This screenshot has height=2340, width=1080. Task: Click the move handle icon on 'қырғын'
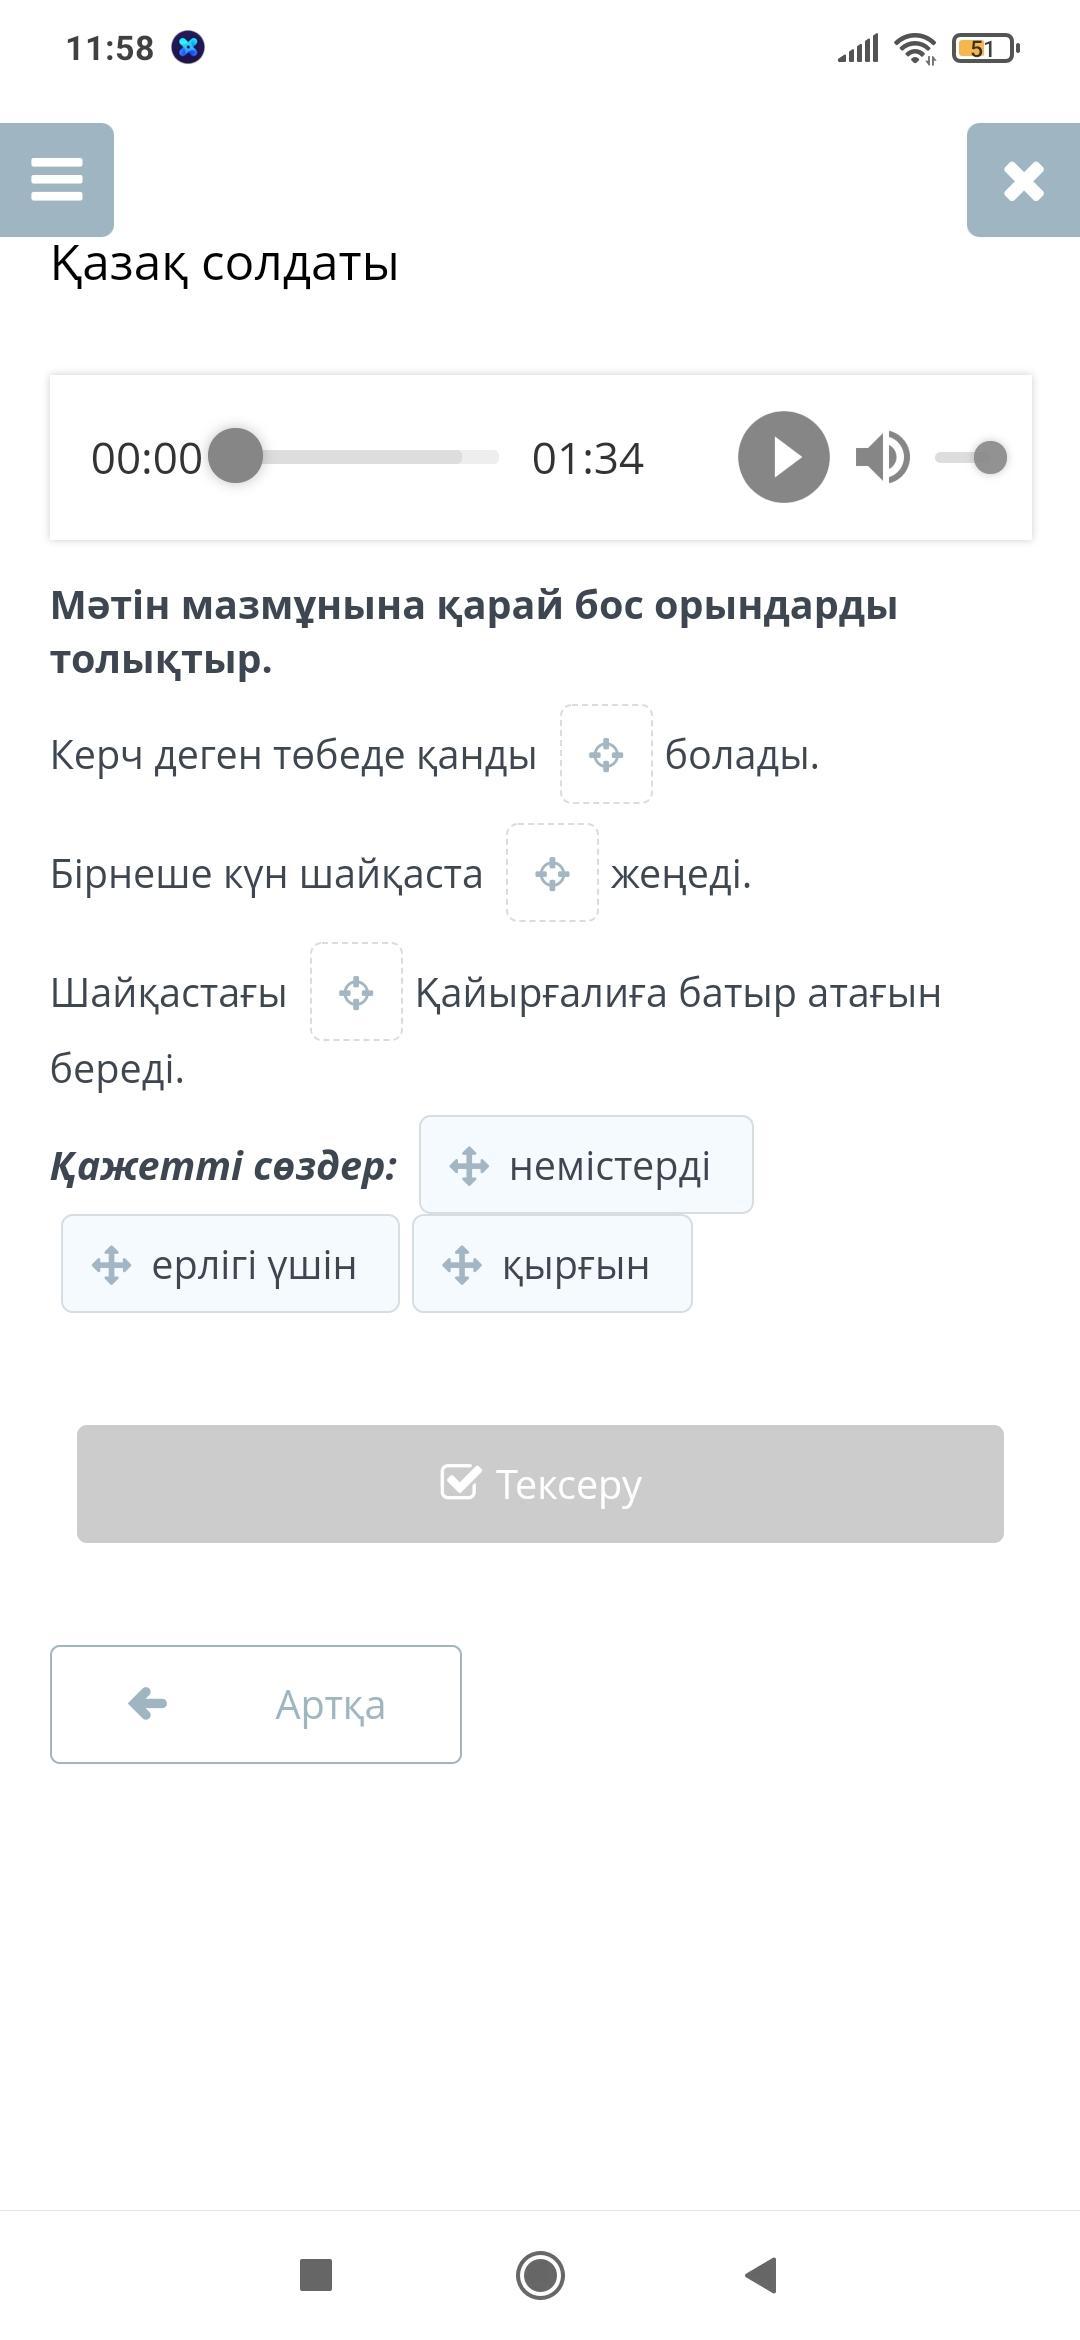click(x=462, y=1265)
